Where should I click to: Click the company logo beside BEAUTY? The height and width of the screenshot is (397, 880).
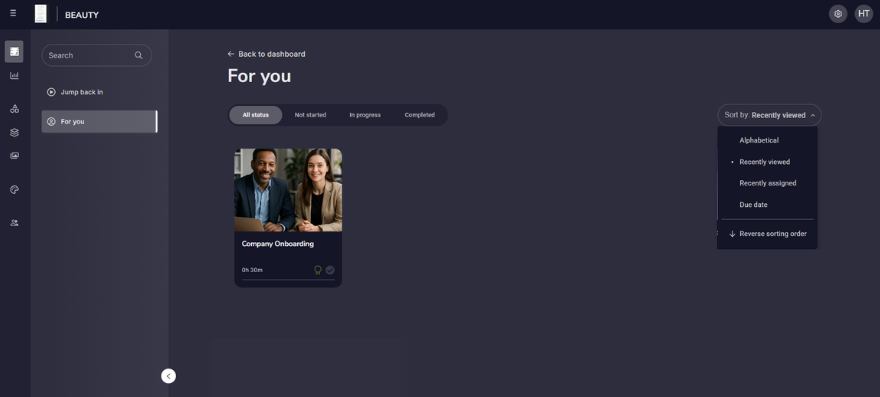(x=41, y=14)
